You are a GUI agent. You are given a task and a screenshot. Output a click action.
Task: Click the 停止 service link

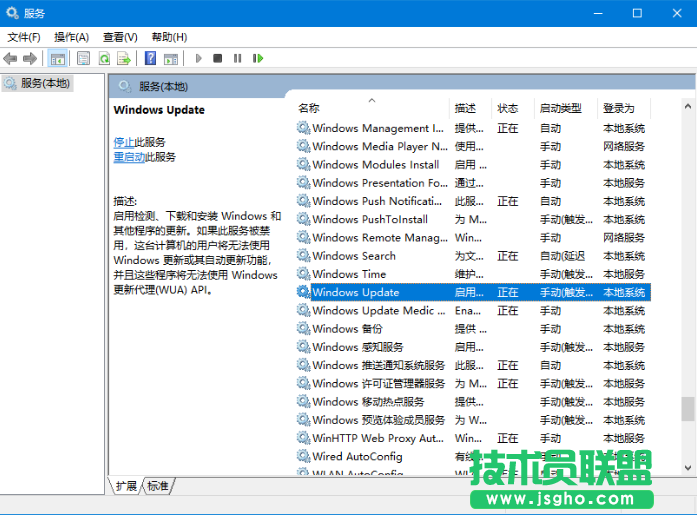click(123, 142)
